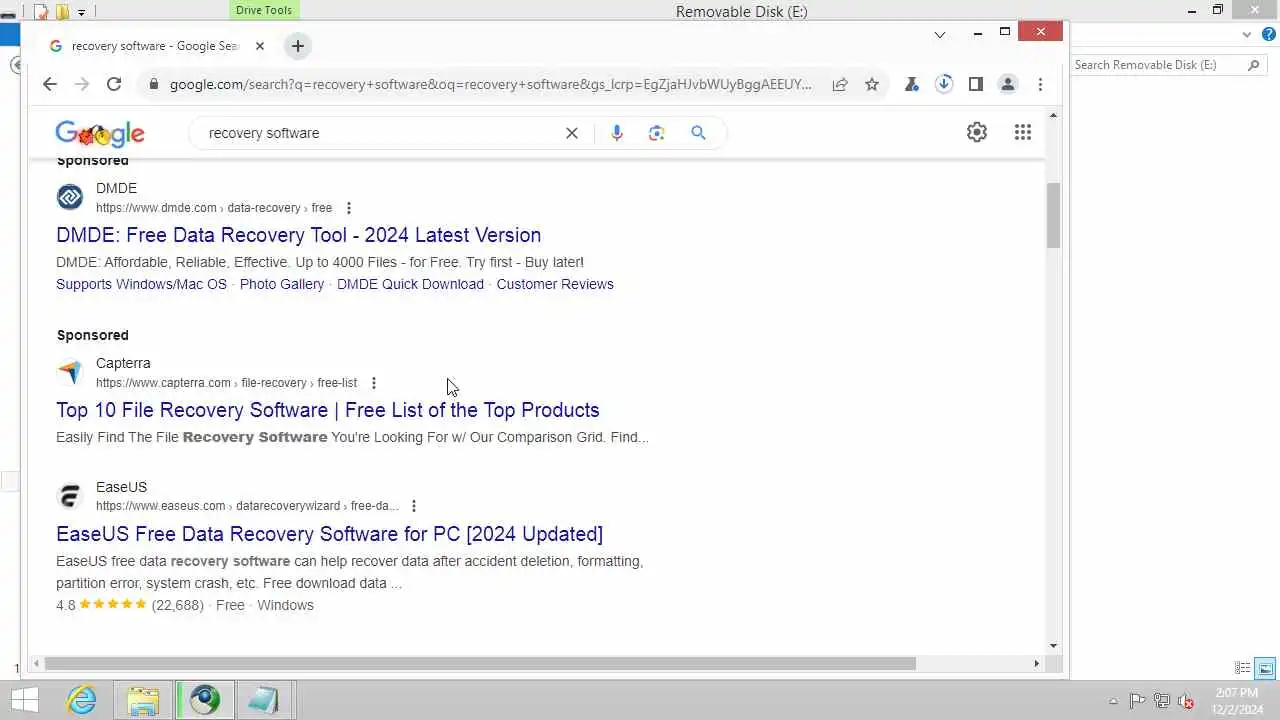Open a new Chrome tab

[x=297, y=46]
